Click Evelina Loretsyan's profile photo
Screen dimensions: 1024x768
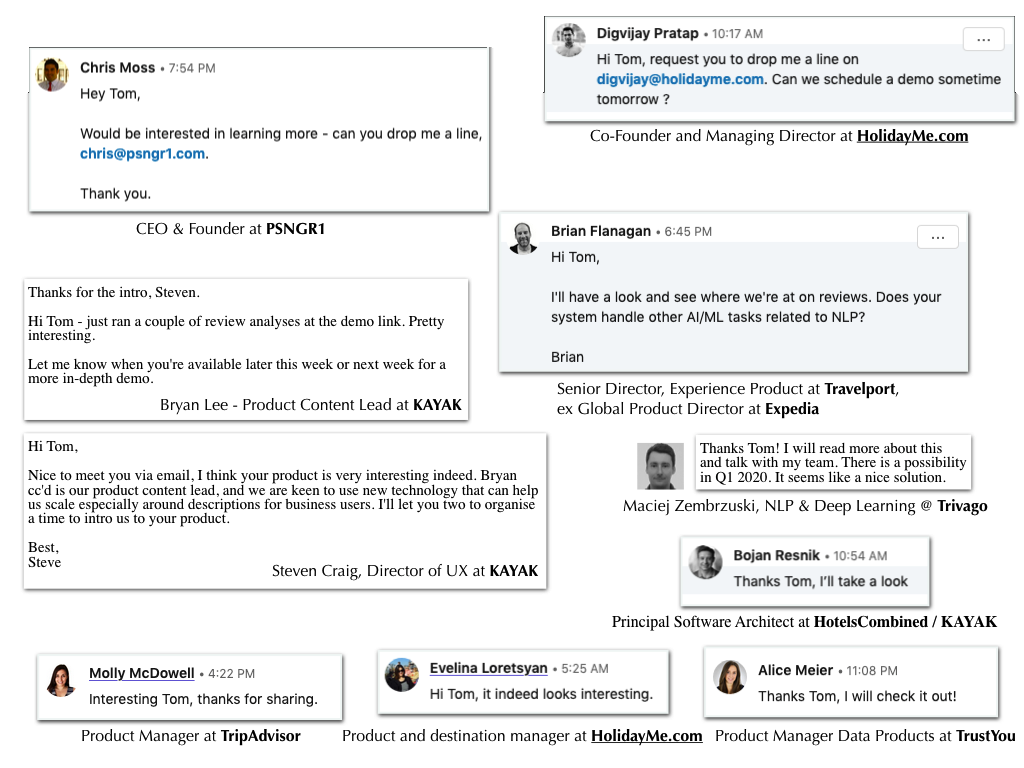pyautogui.click(x=402, y=675)
